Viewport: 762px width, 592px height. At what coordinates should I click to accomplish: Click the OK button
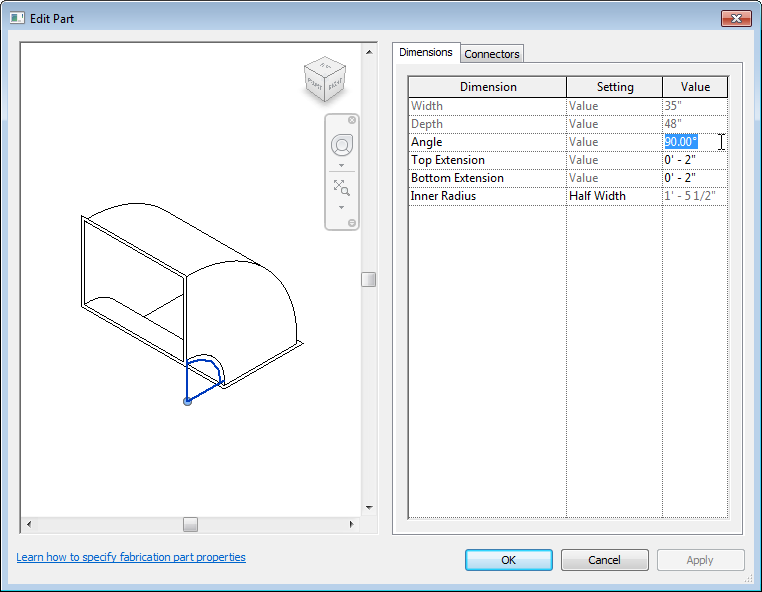click(508, 560)
